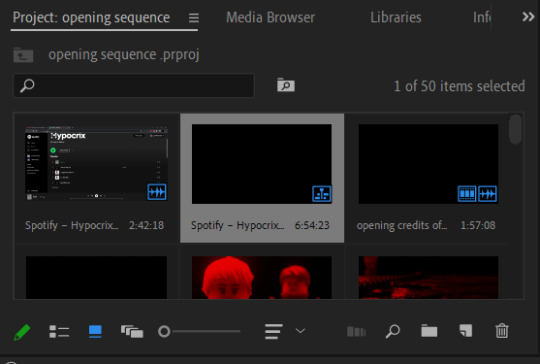Click audio waveform badge on 2:42:18 clip

pyautogui.click(x=157, y=192)
